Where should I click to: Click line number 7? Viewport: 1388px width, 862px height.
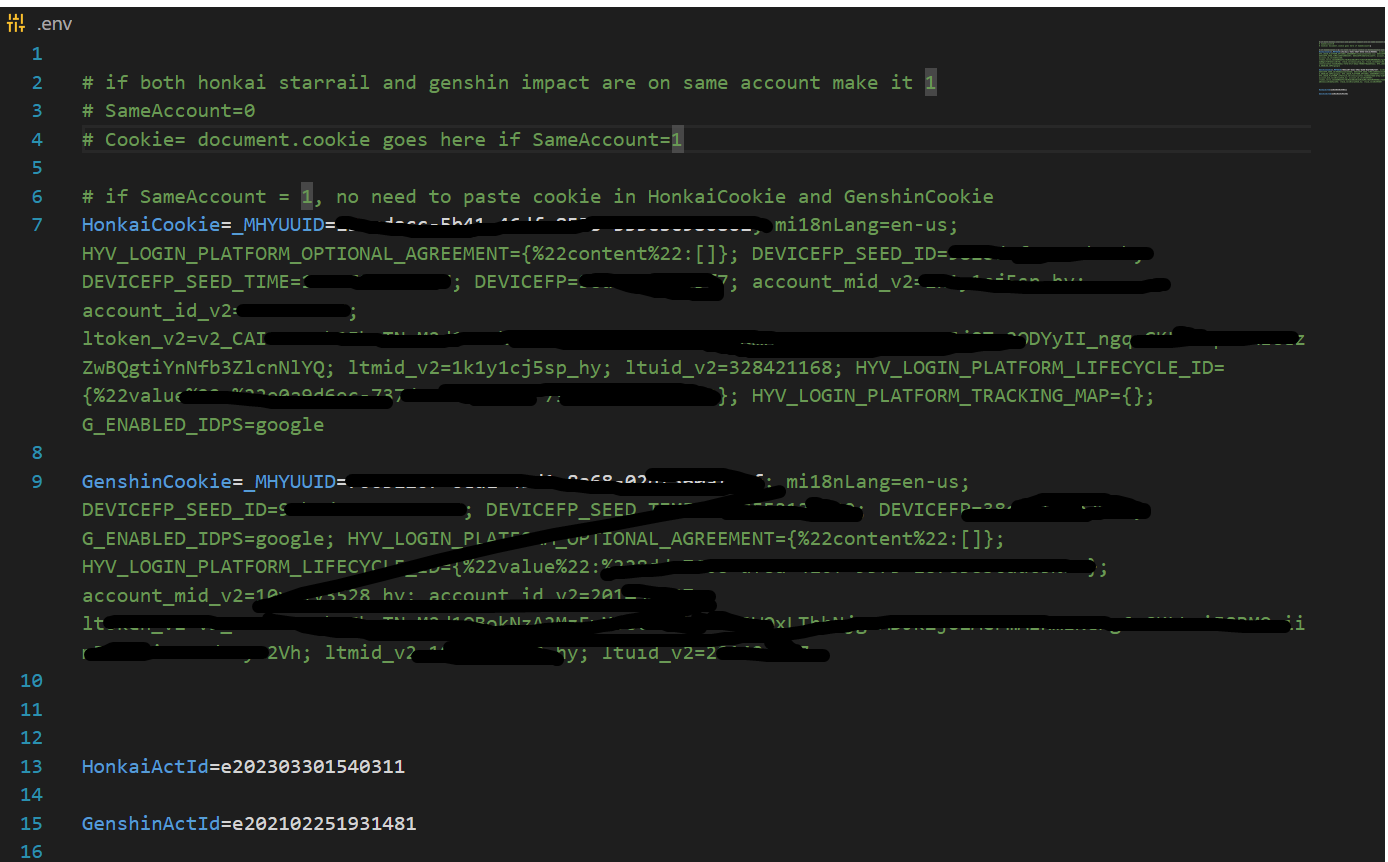[x=37, y=224]
